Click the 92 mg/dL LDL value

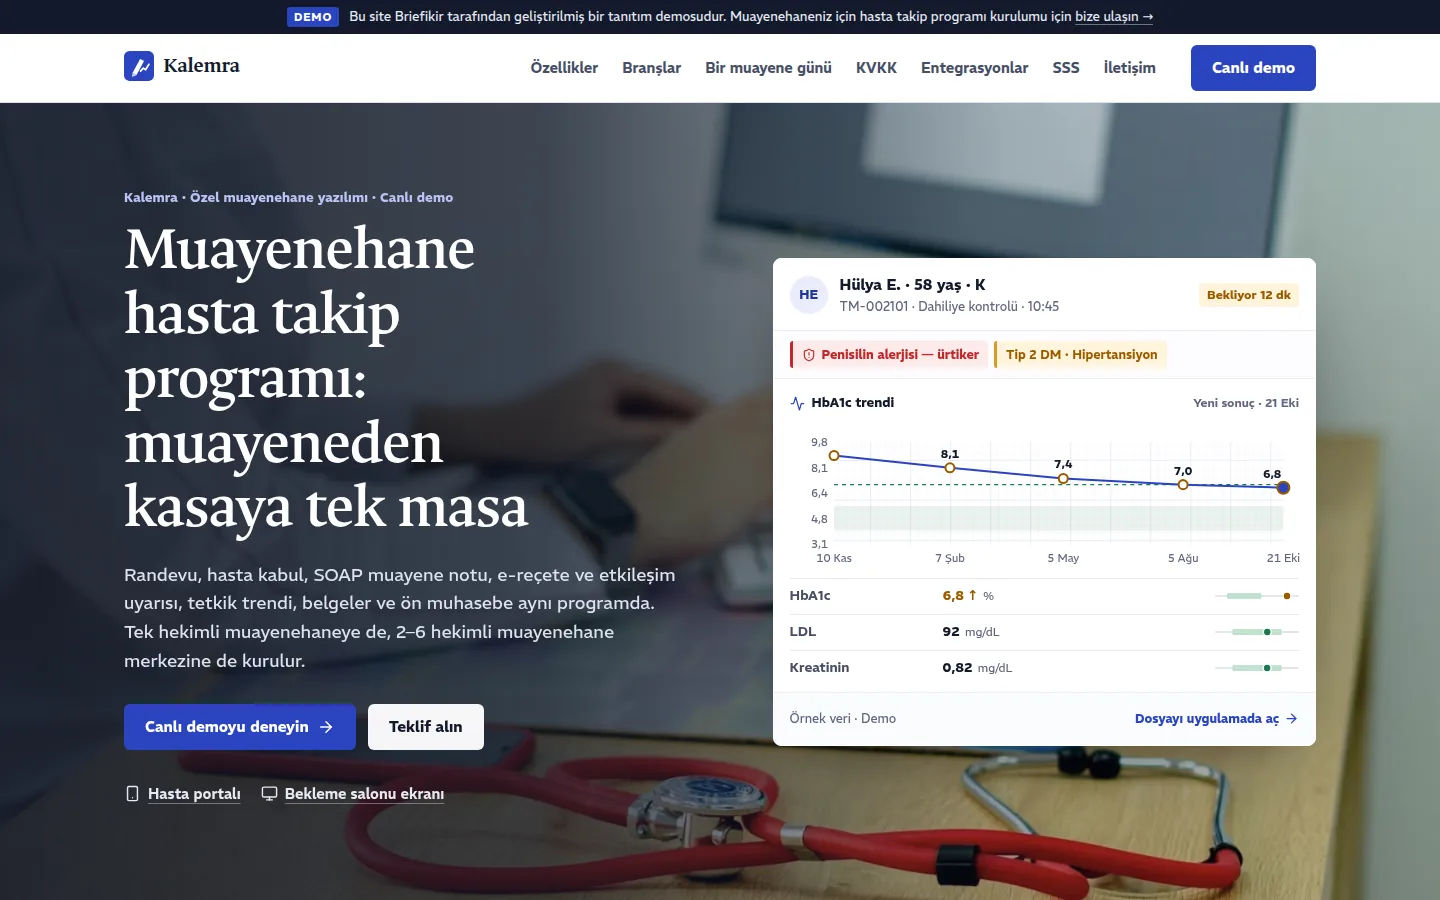click(971, 632)
